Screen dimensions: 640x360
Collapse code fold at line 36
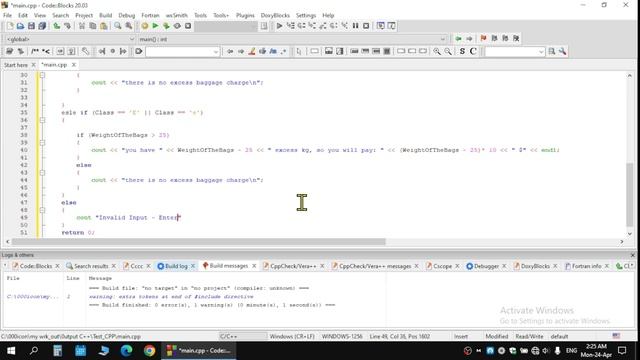pyautogui.click(x=42, y=120)
